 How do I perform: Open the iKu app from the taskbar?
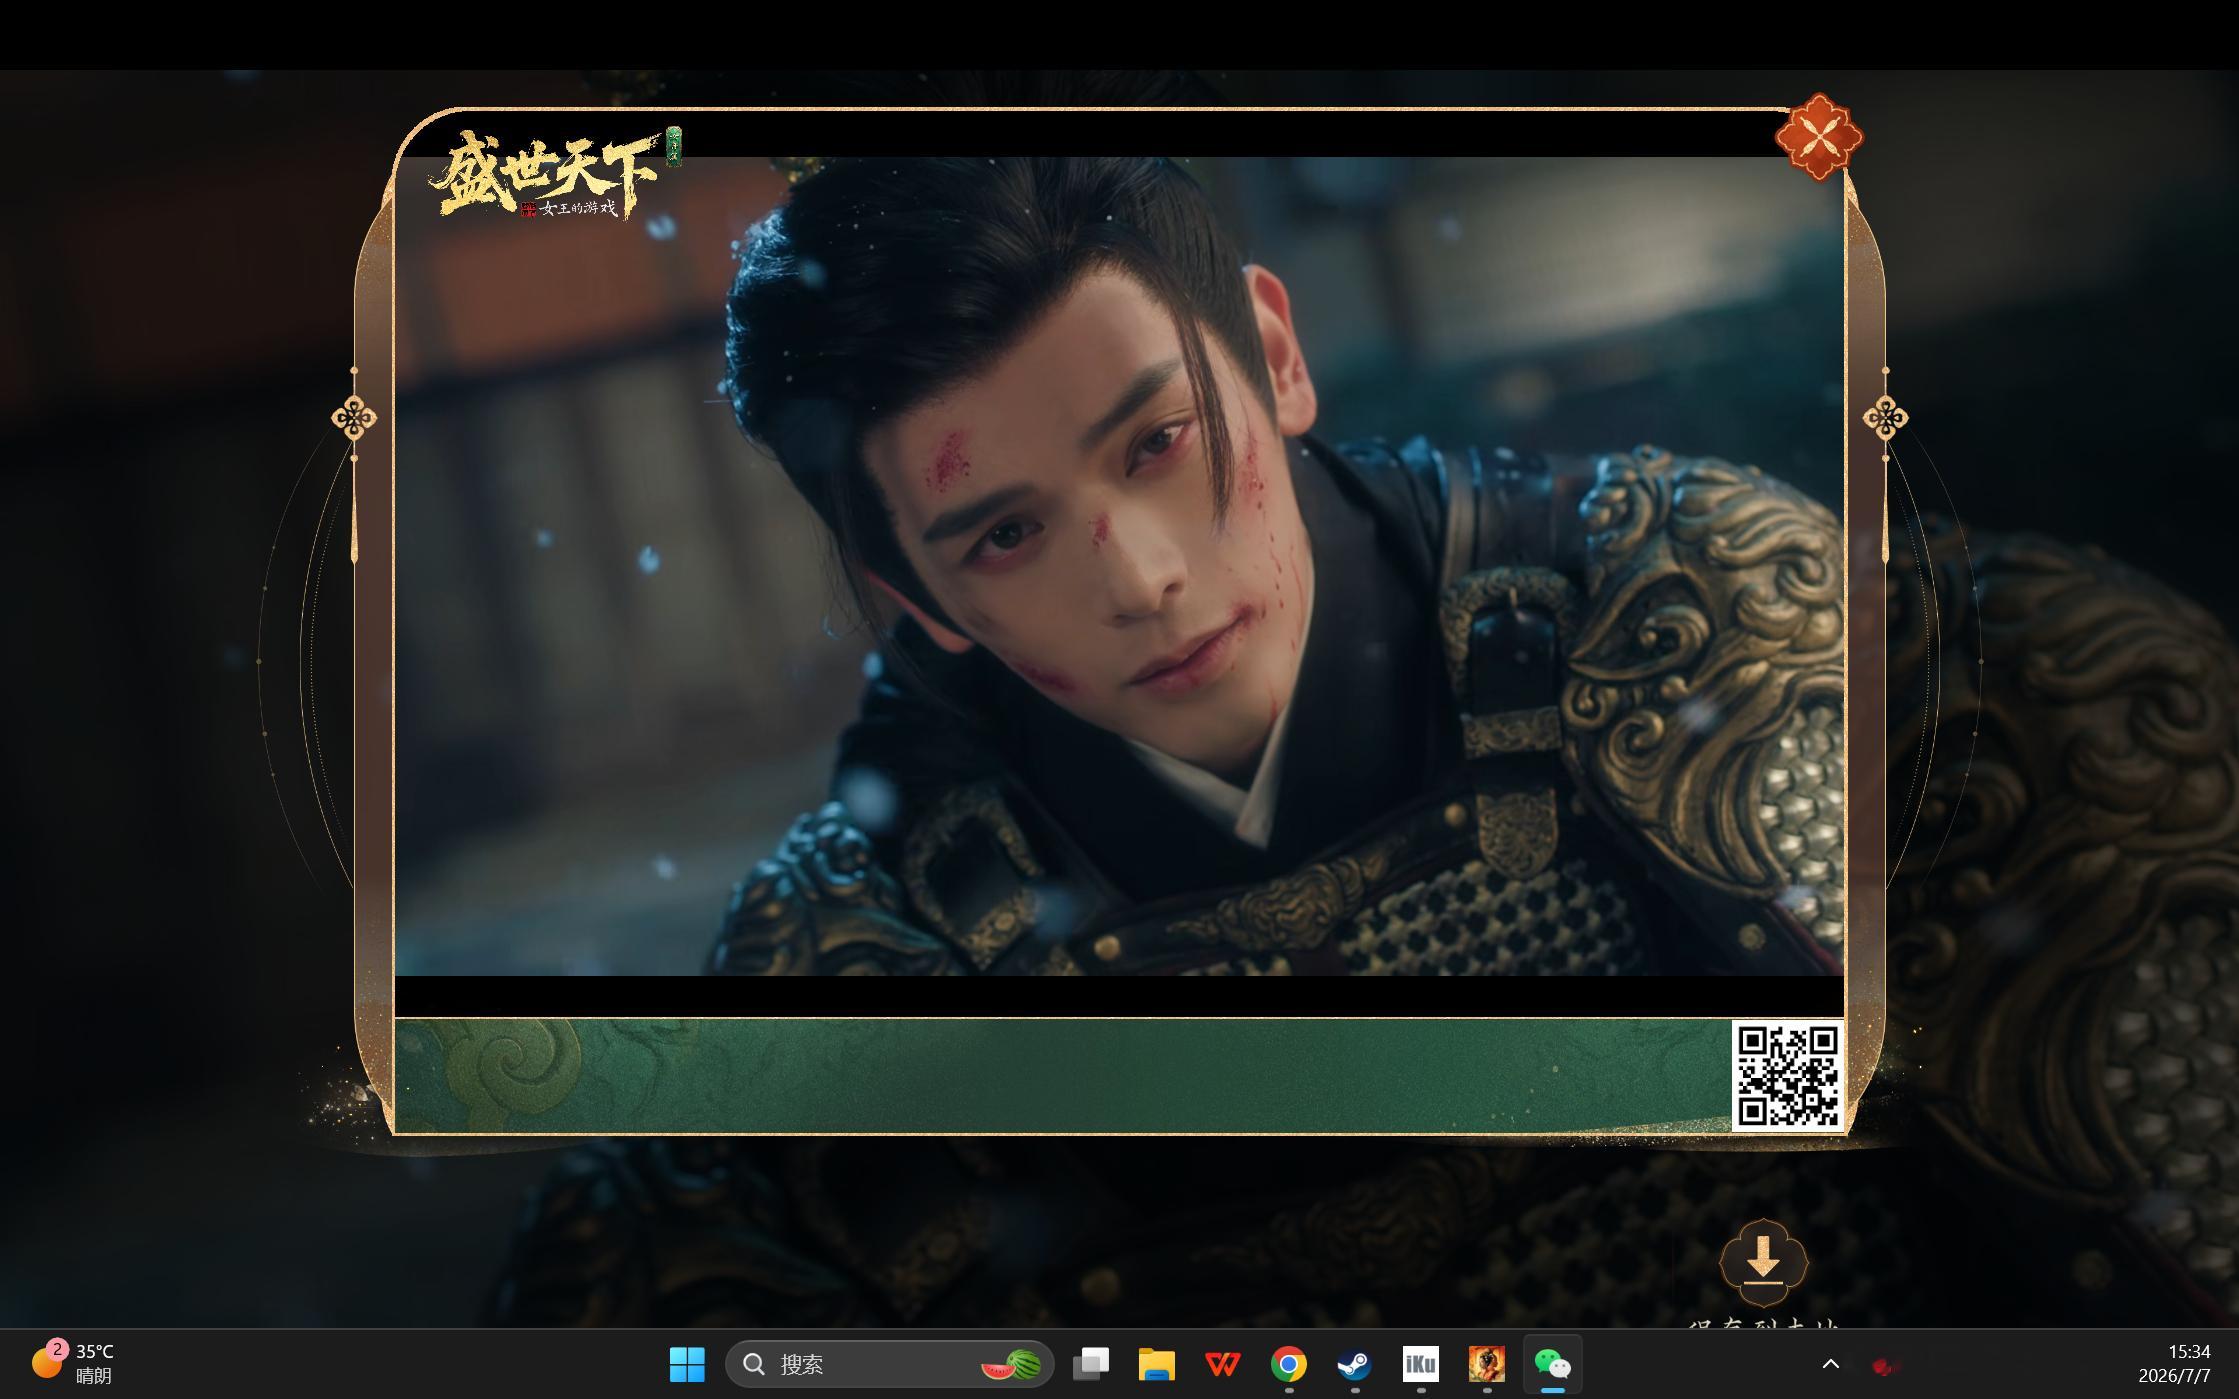[1421, 1364]
